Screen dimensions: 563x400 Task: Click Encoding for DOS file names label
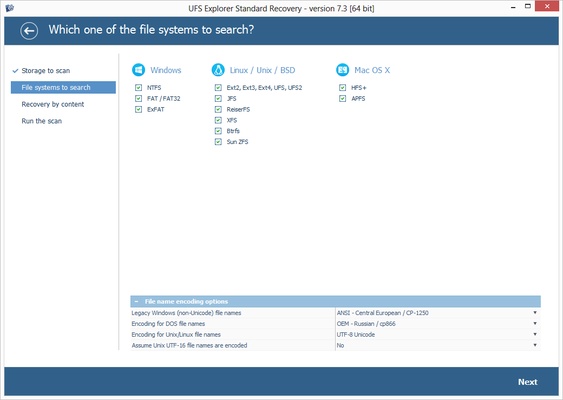[168, 324]
